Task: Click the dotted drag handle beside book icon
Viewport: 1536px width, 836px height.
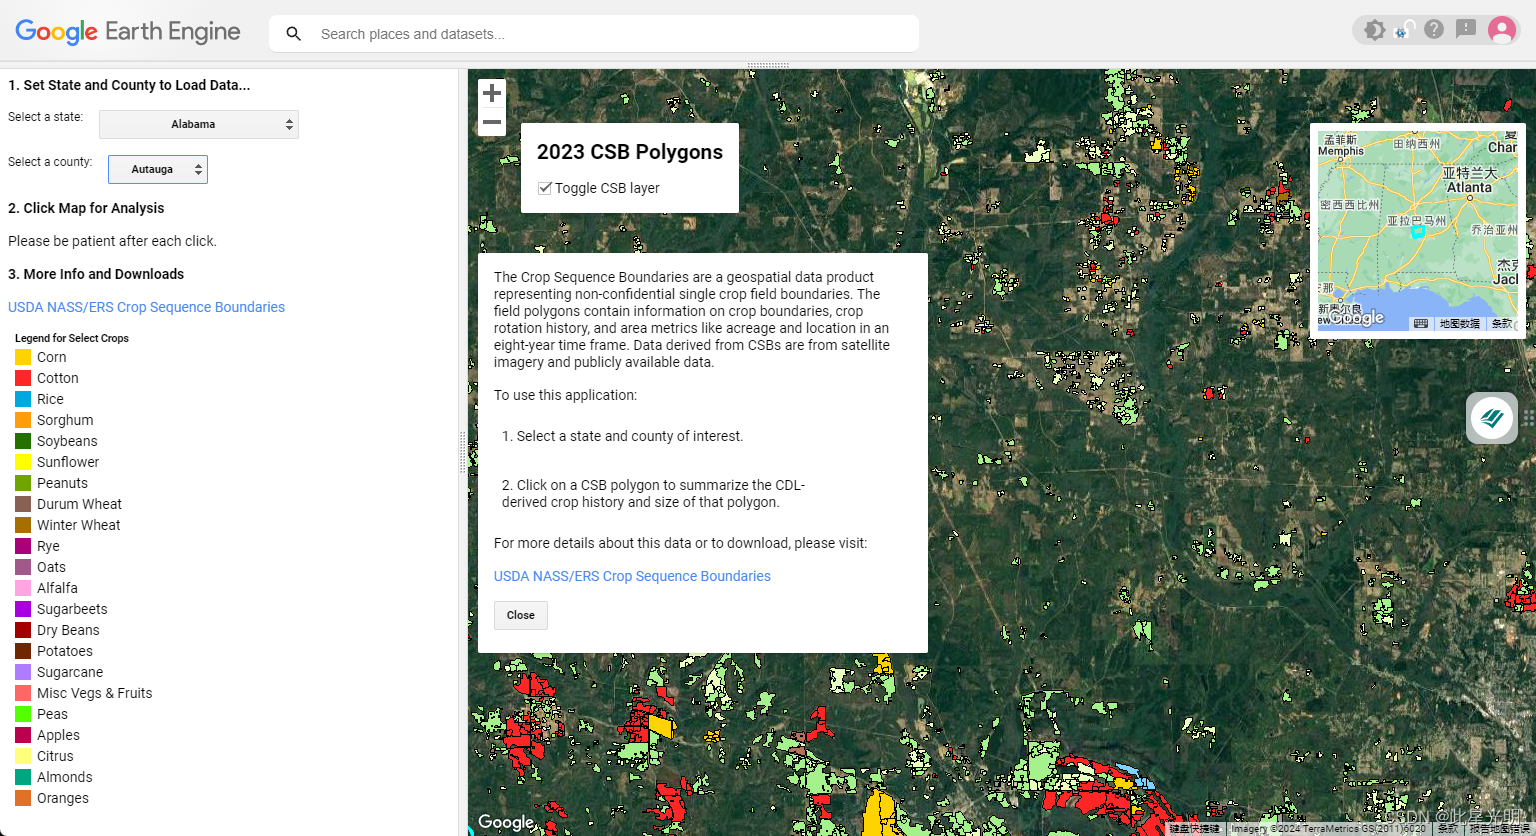Action: click(x=1528, y=418)
